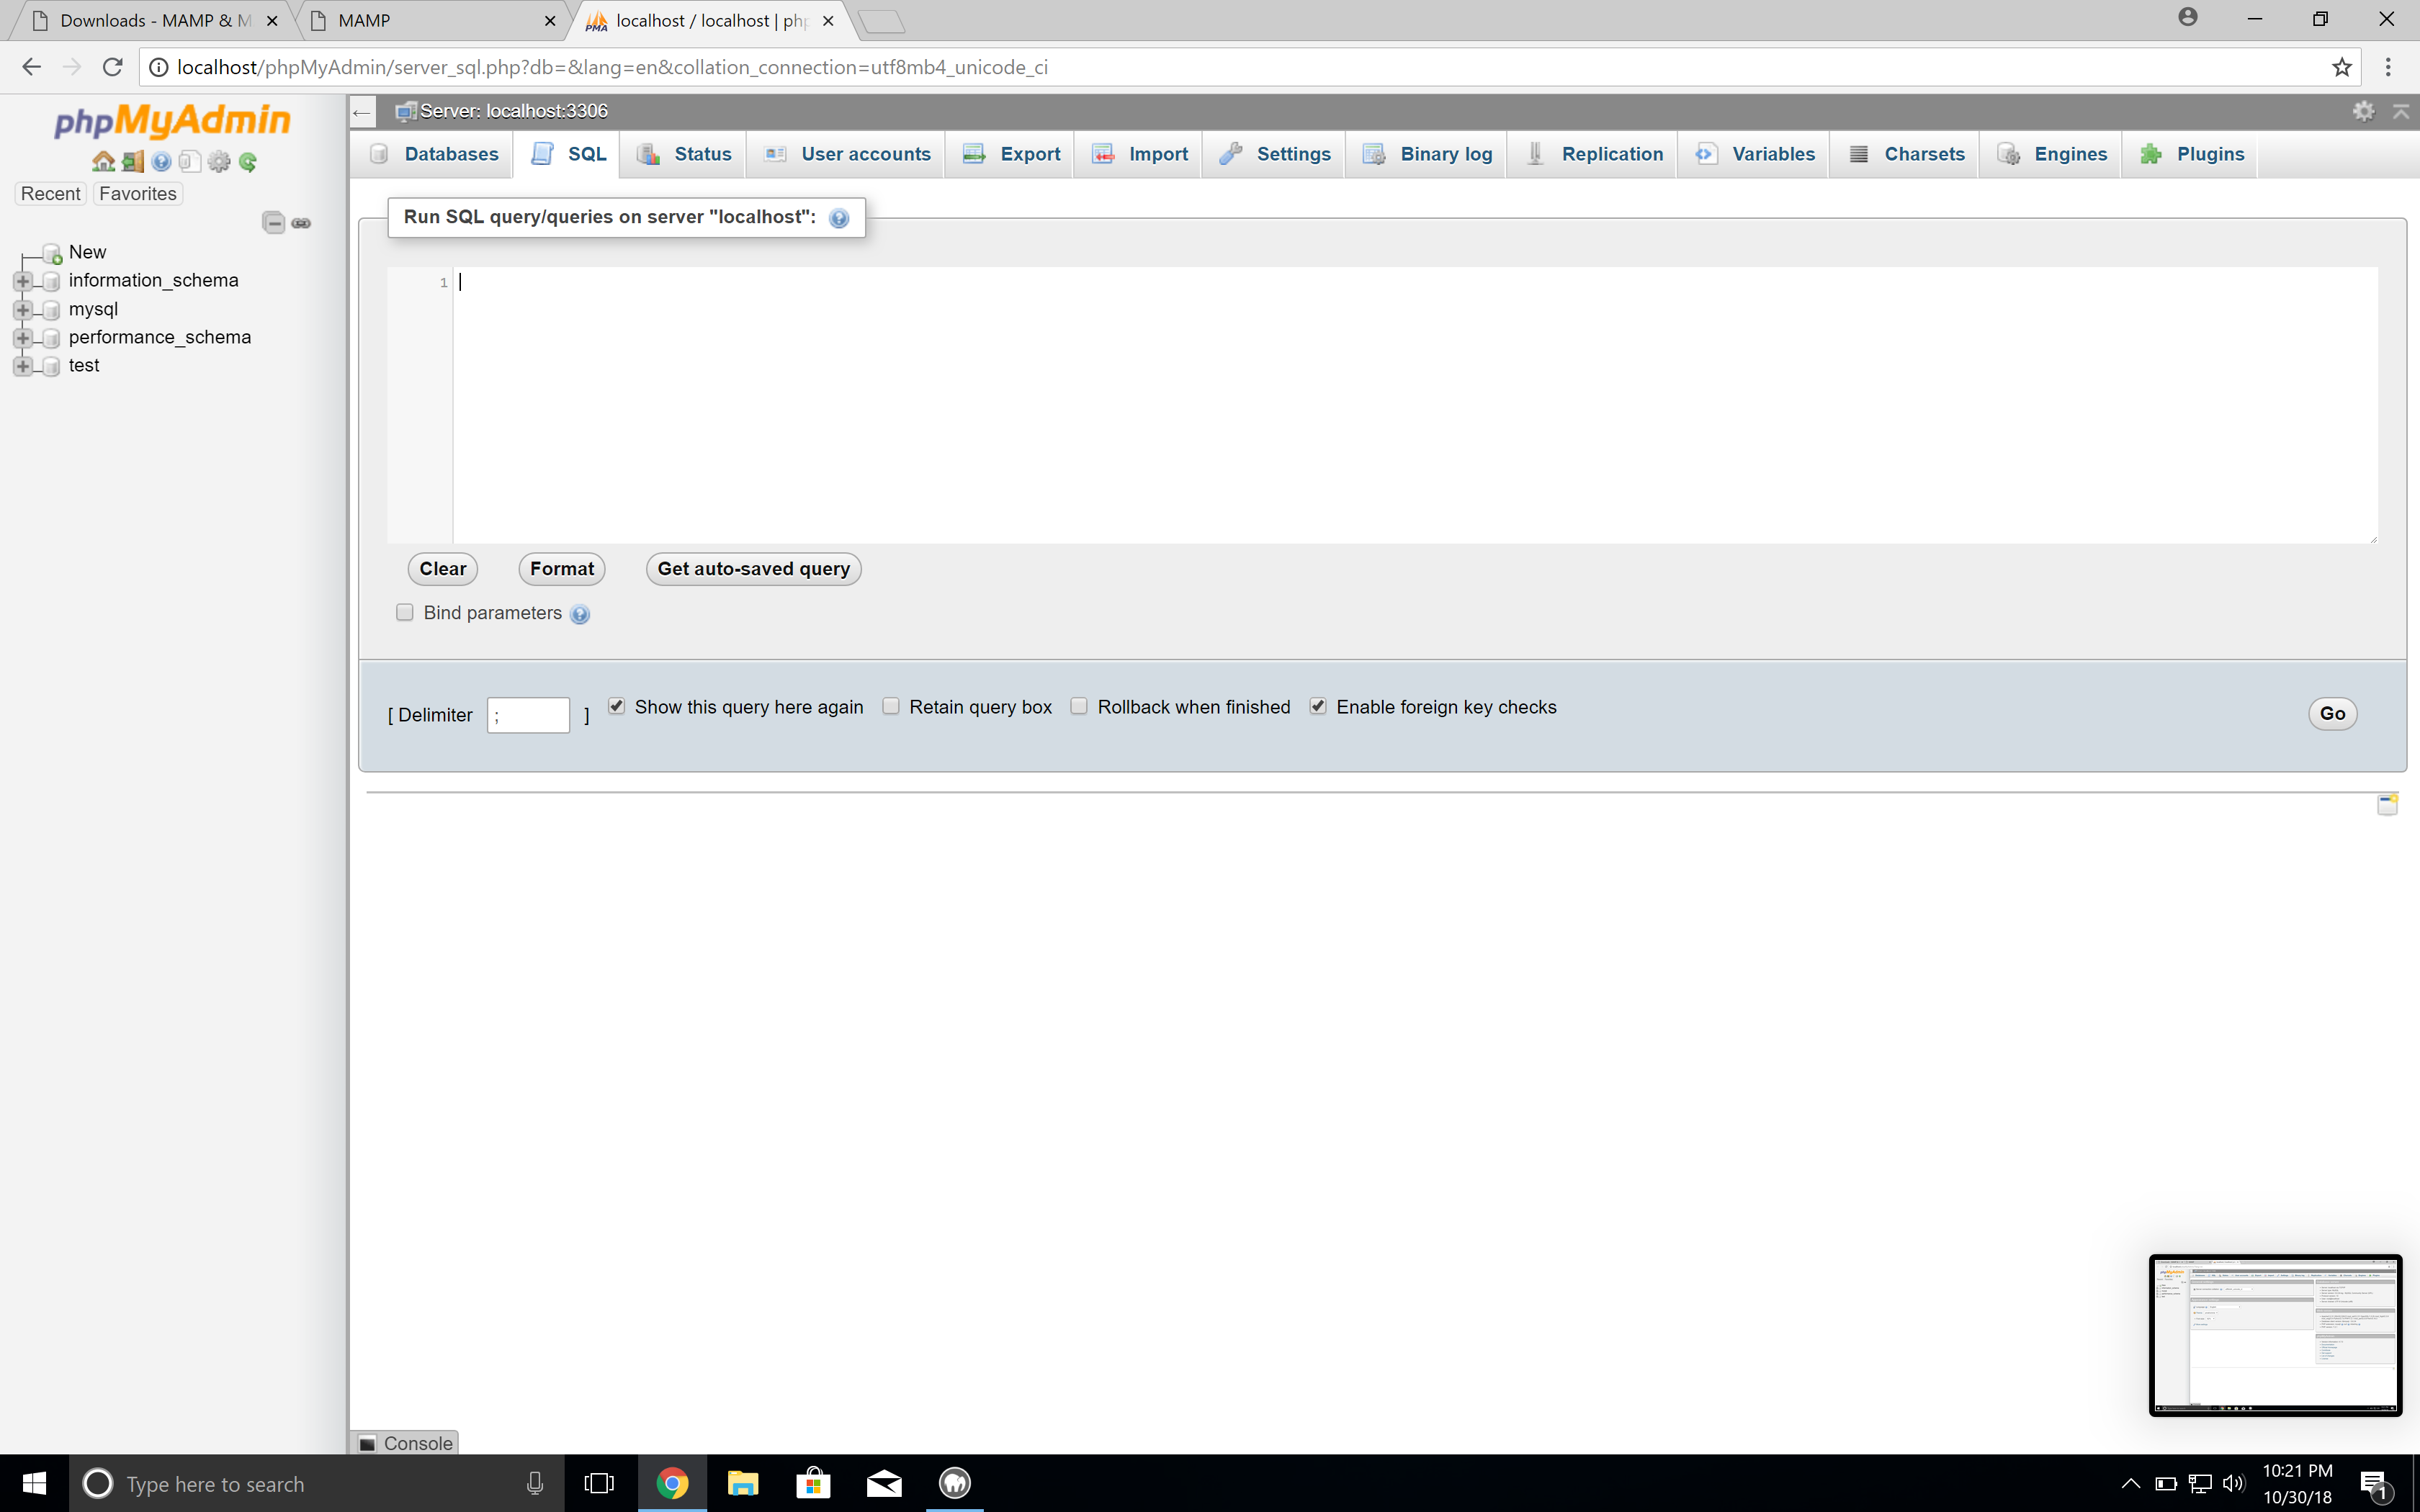The image size is (2420, 1512).
Task: Open phpMyAdmin documentation question-mark icon
Action: (x=161, y=161)
